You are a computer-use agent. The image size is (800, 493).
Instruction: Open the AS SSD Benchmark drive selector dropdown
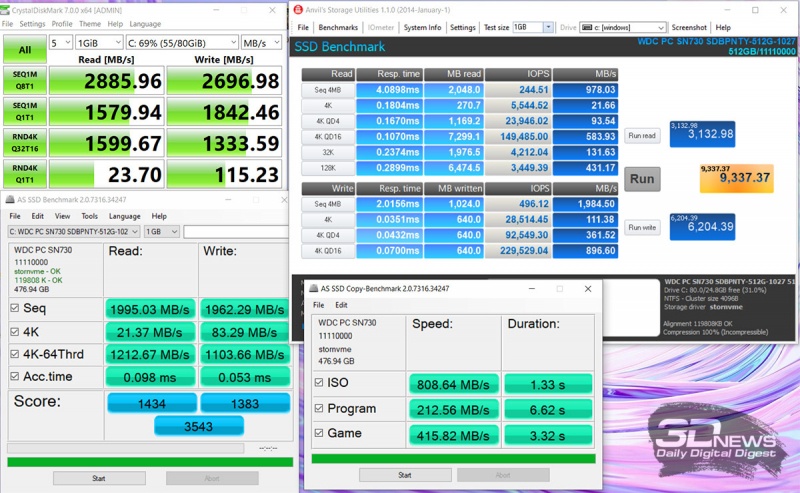coord(73,232)
